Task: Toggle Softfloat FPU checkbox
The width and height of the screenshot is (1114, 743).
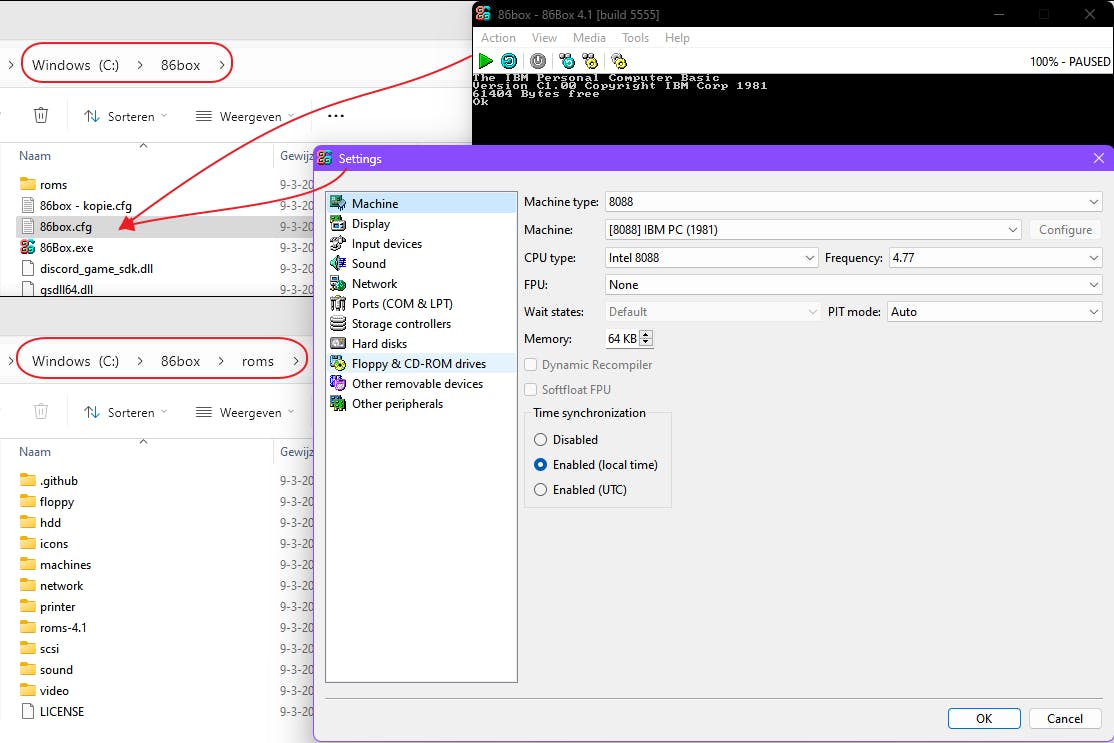Action: 531,389
